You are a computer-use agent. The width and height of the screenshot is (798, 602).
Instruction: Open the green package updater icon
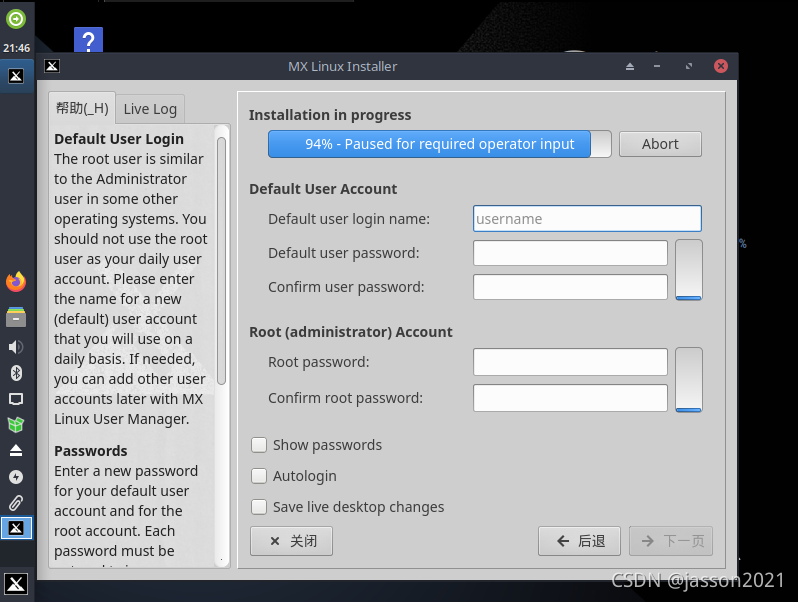click(x=16, y=424)
